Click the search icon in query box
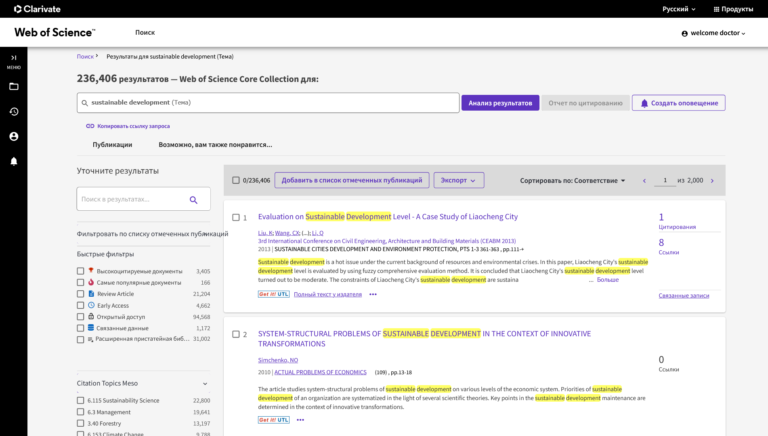The image size is (768, 436). (85, 103)
